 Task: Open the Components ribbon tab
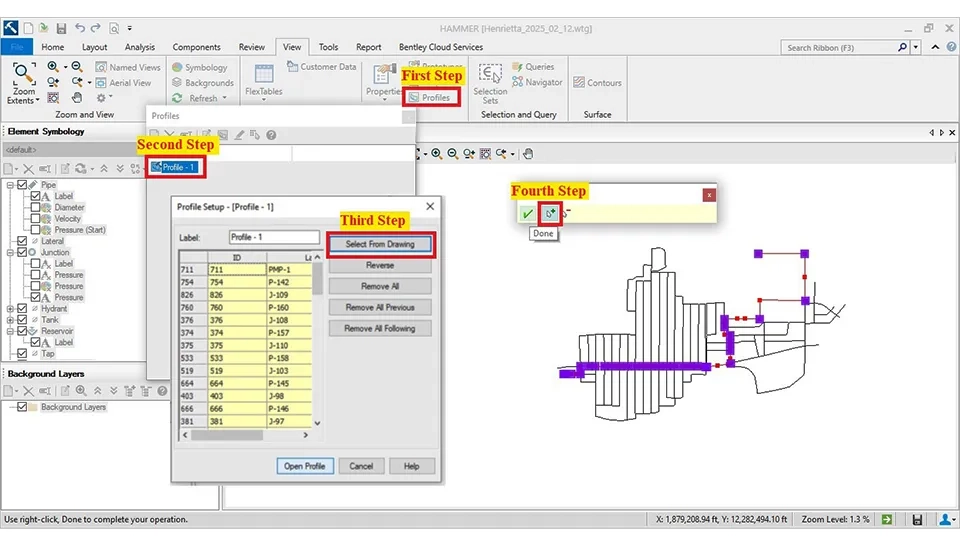(196, 47)
